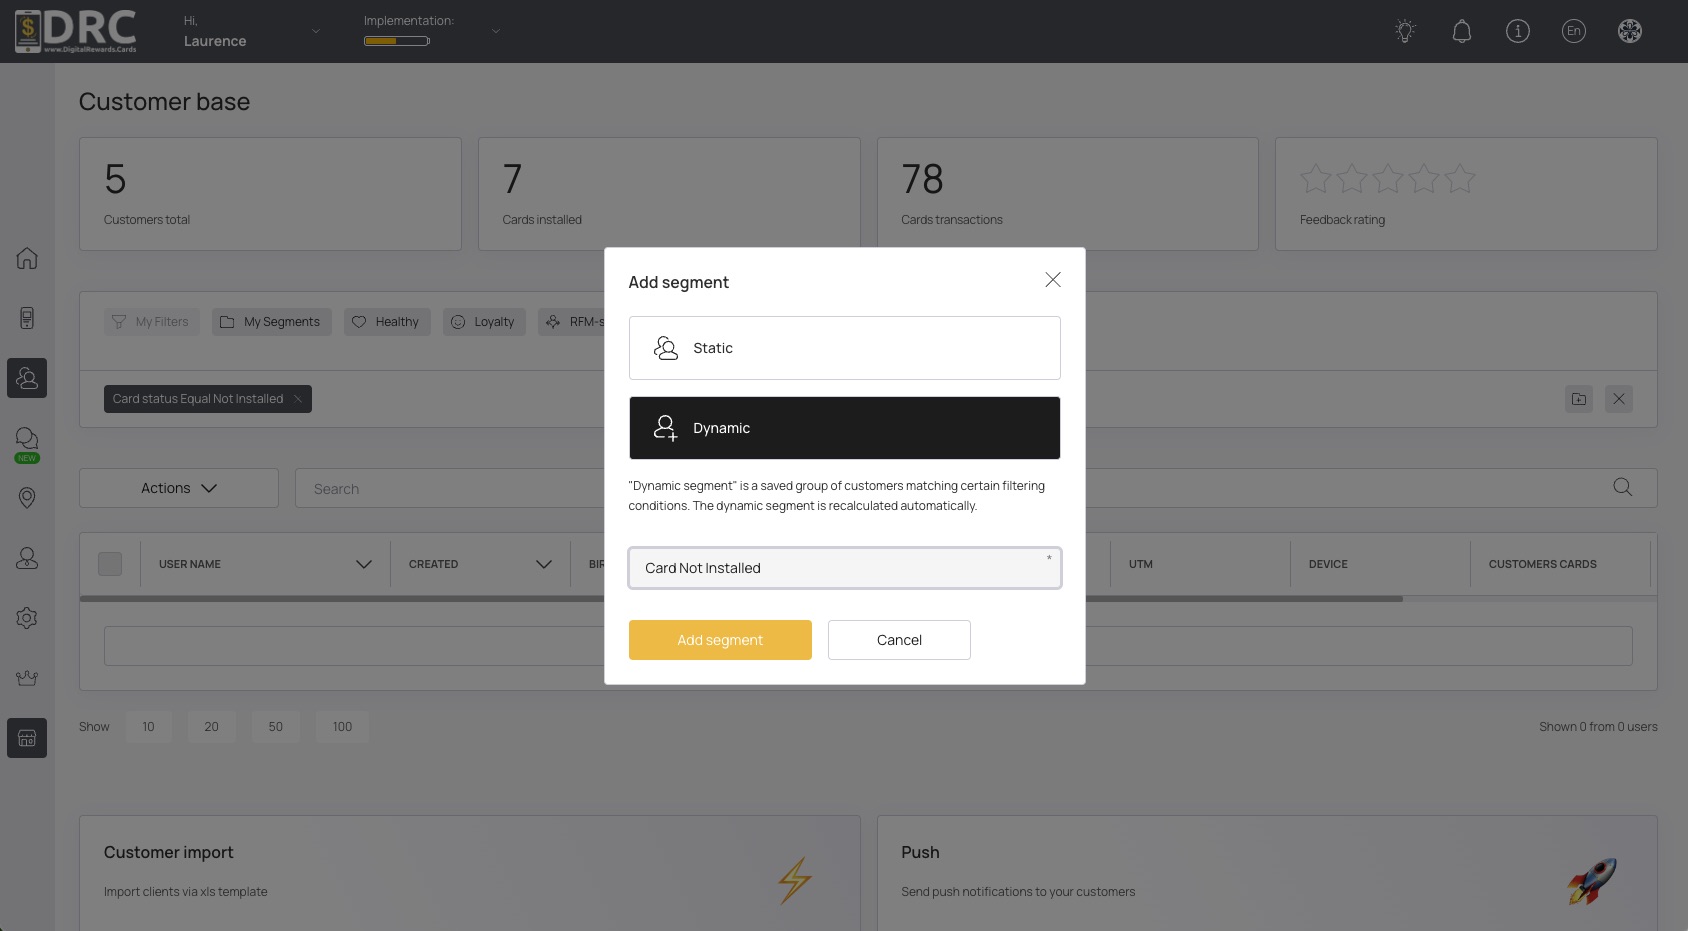Show 100 rows per page

click(342, 727)
